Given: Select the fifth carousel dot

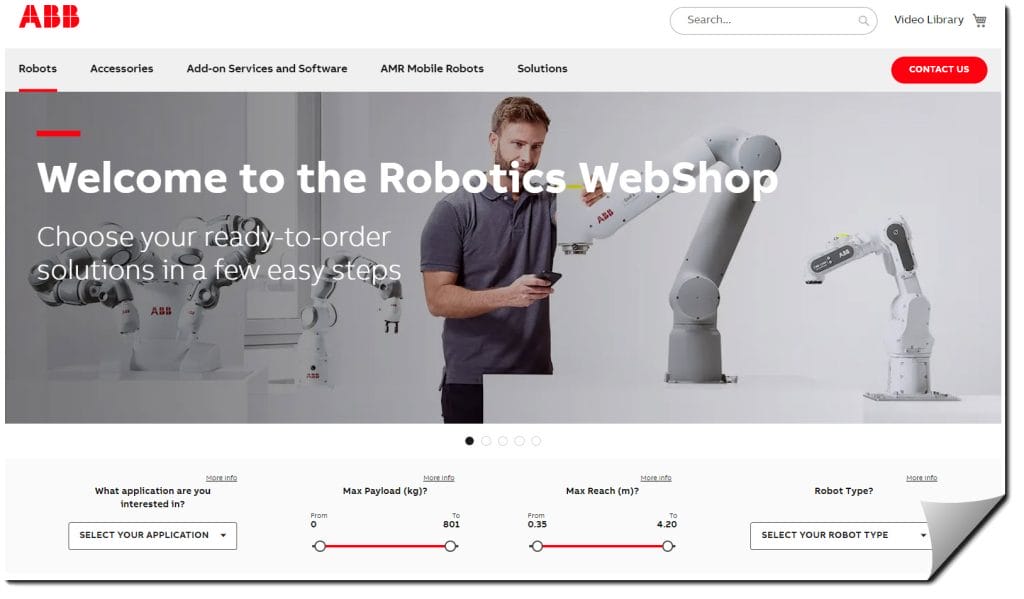Looking at the screenshot, I should [536, 441].
